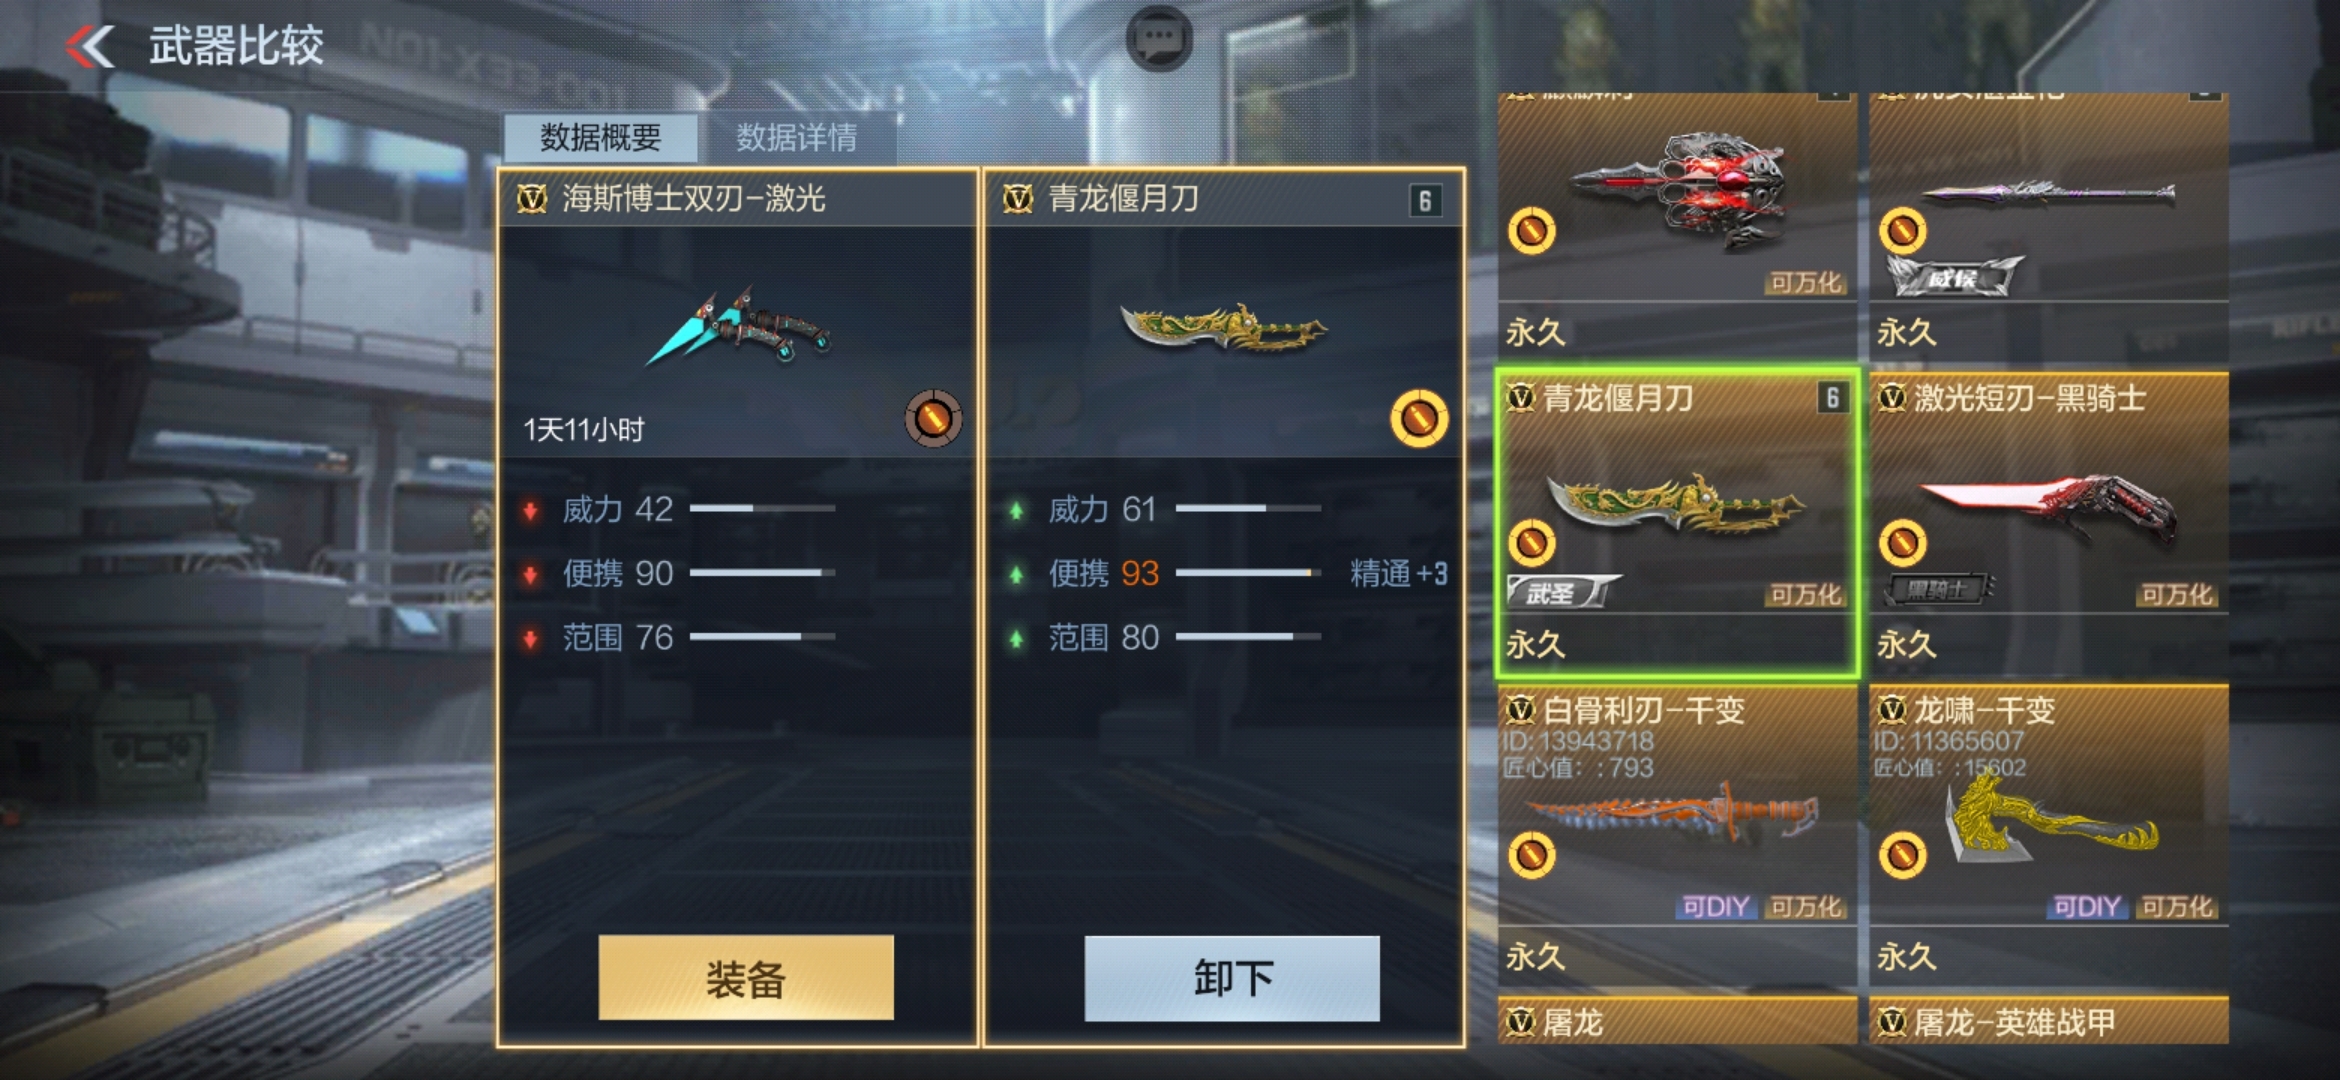This screenshot has height=1080, width=2340.
Task: Click the V emblem beside 海斯博士双刃-激光
Action: 531,199
